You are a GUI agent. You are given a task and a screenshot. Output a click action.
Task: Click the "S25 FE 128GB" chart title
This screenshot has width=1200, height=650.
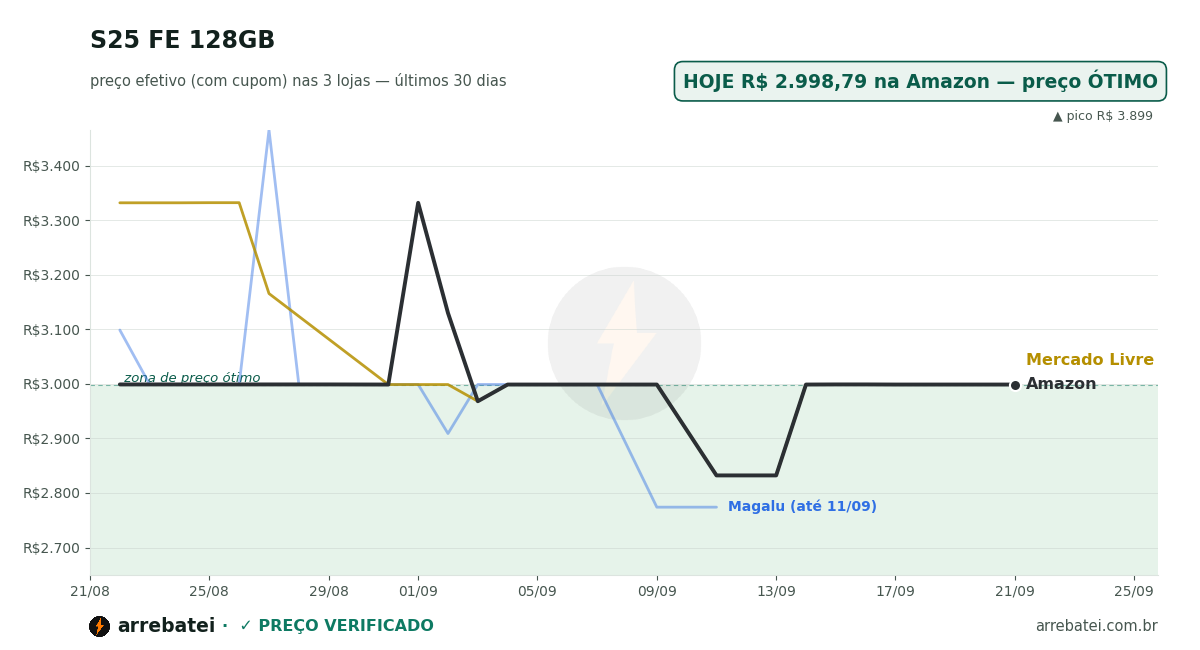(x=182, y=41)
